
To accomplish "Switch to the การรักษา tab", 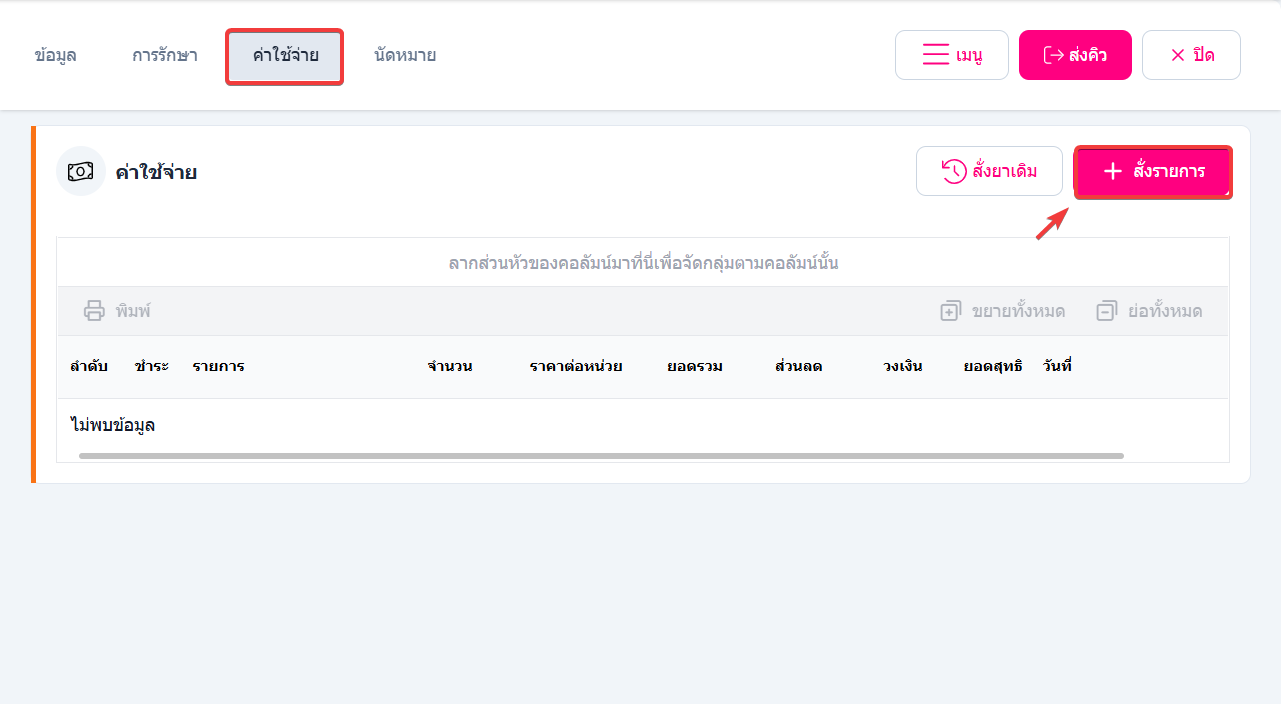I will pyautogui.click(x=165, y=55).
